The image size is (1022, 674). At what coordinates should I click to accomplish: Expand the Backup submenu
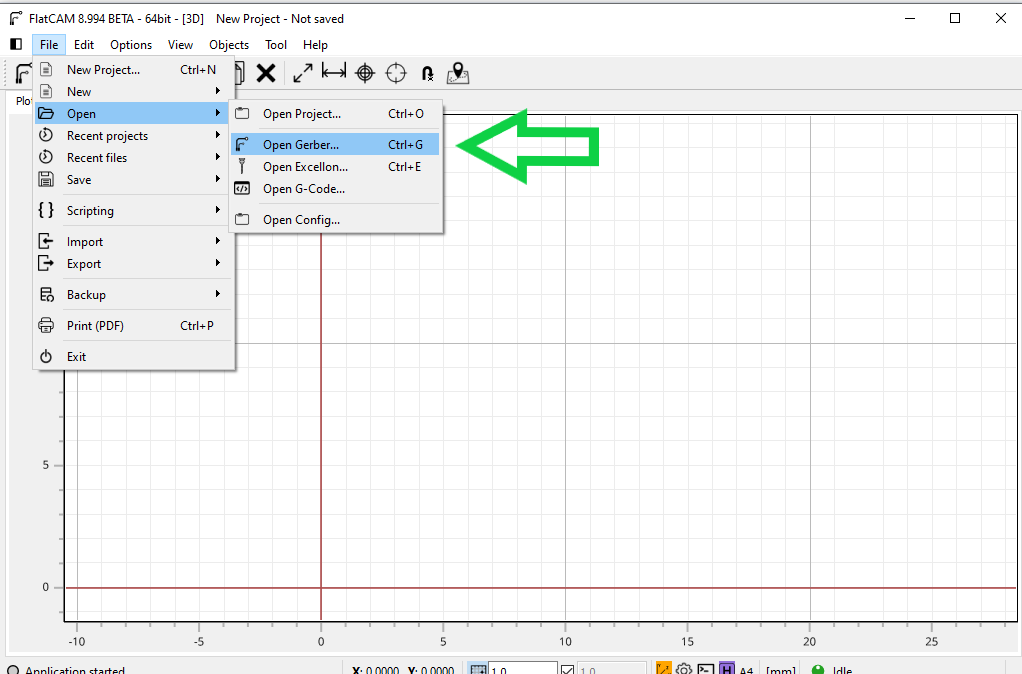pyautogui.click(x=134, y=295)
